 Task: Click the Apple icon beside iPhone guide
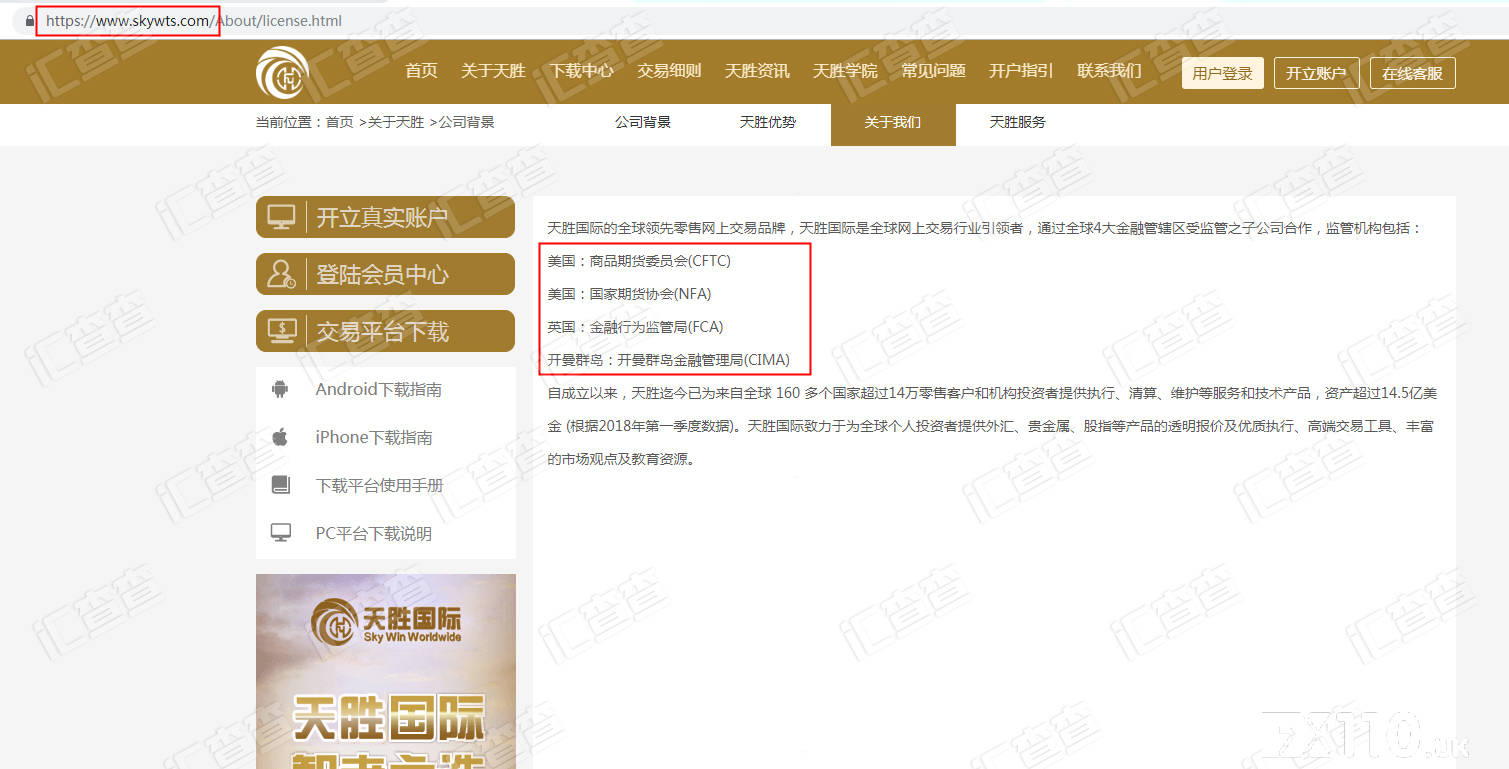pos(280,437)
